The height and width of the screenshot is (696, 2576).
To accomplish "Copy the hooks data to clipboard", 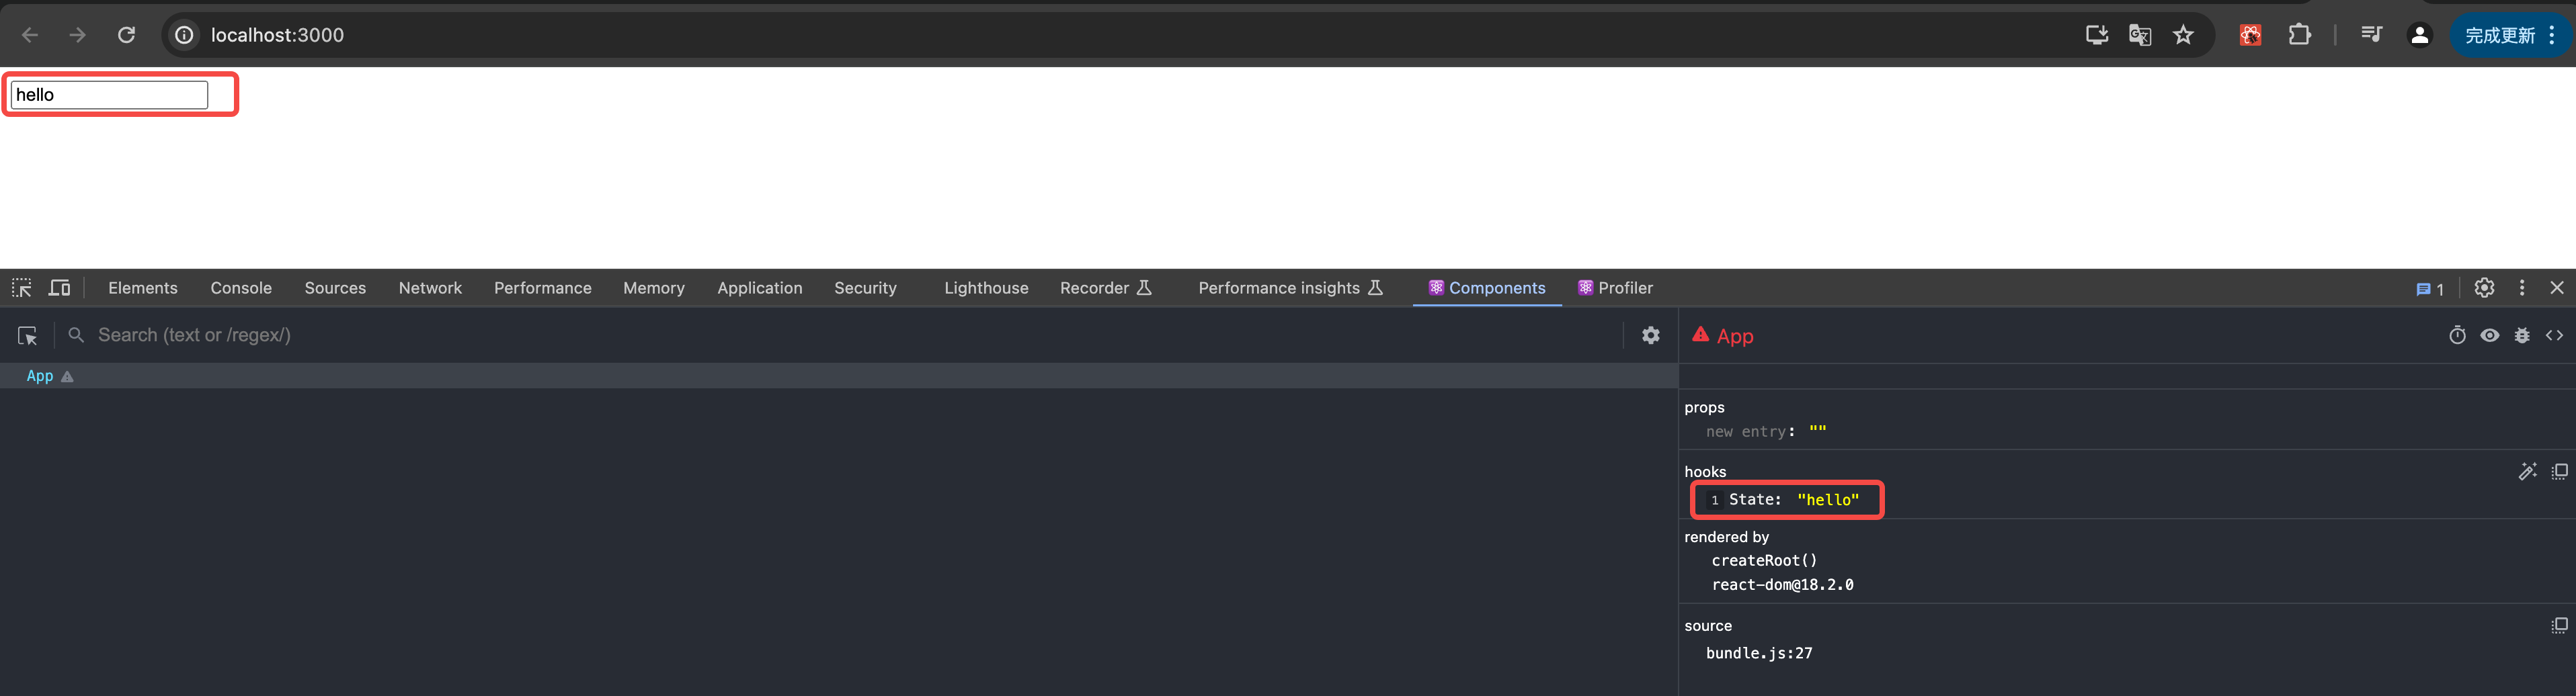I will 2559,471.
